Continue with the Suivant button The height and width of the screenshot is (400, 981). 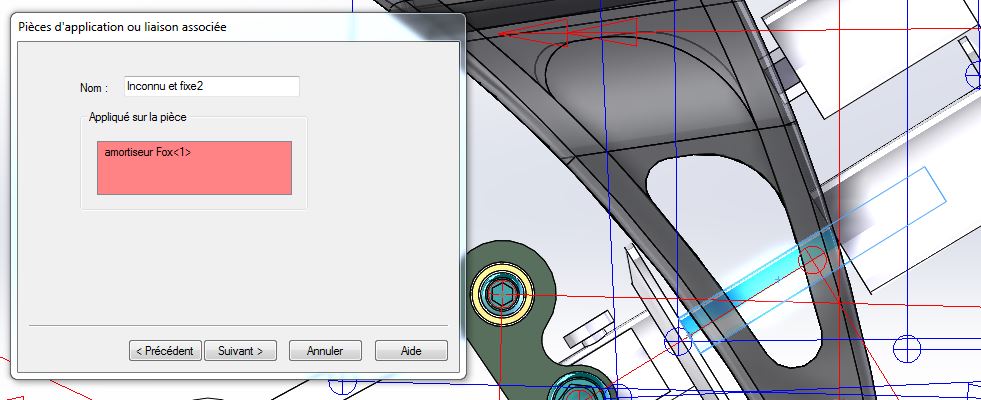click(x=240, y=351)
